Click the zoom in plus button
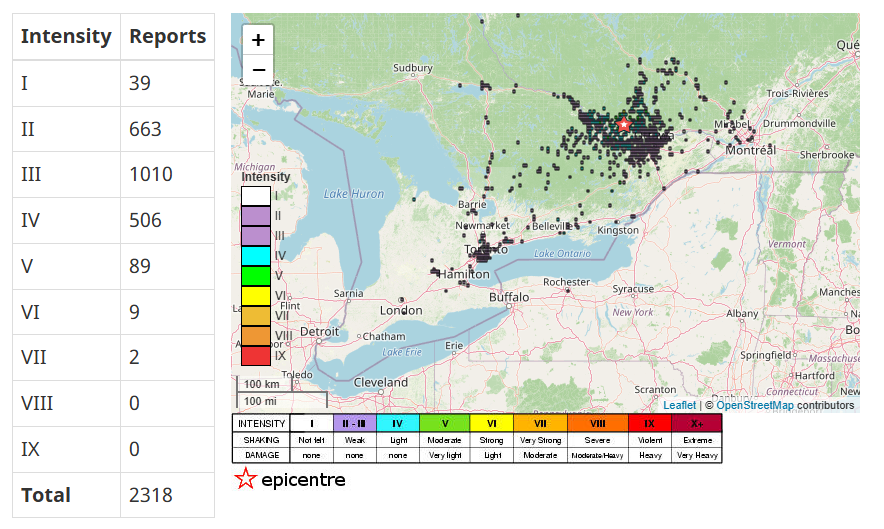This screenshot has width=884, height=529. [258, 40]
